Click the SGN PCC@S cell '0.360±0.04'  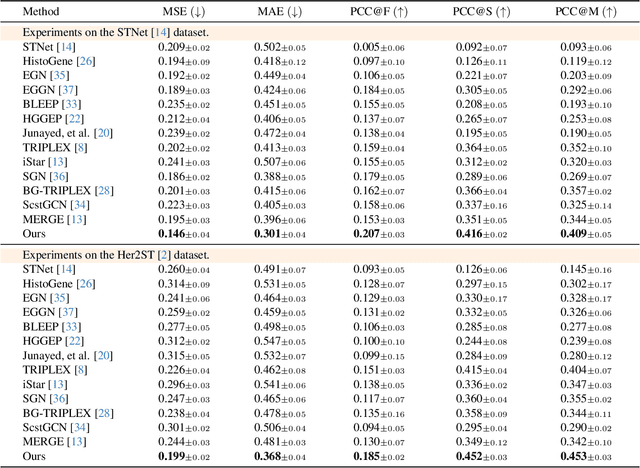point(482,399)
